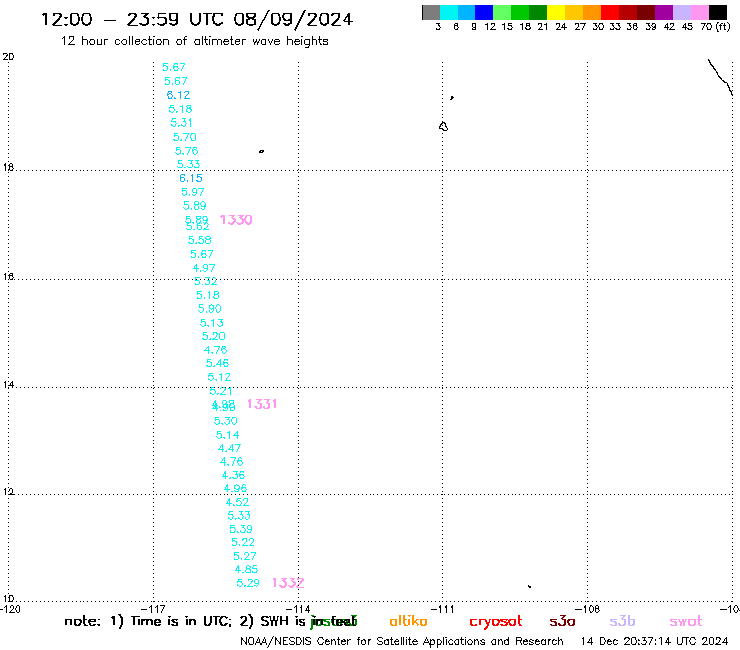The image size is (740, 650).
Task: Click the lavender swatch in the color scale
Action: point(681,12)
